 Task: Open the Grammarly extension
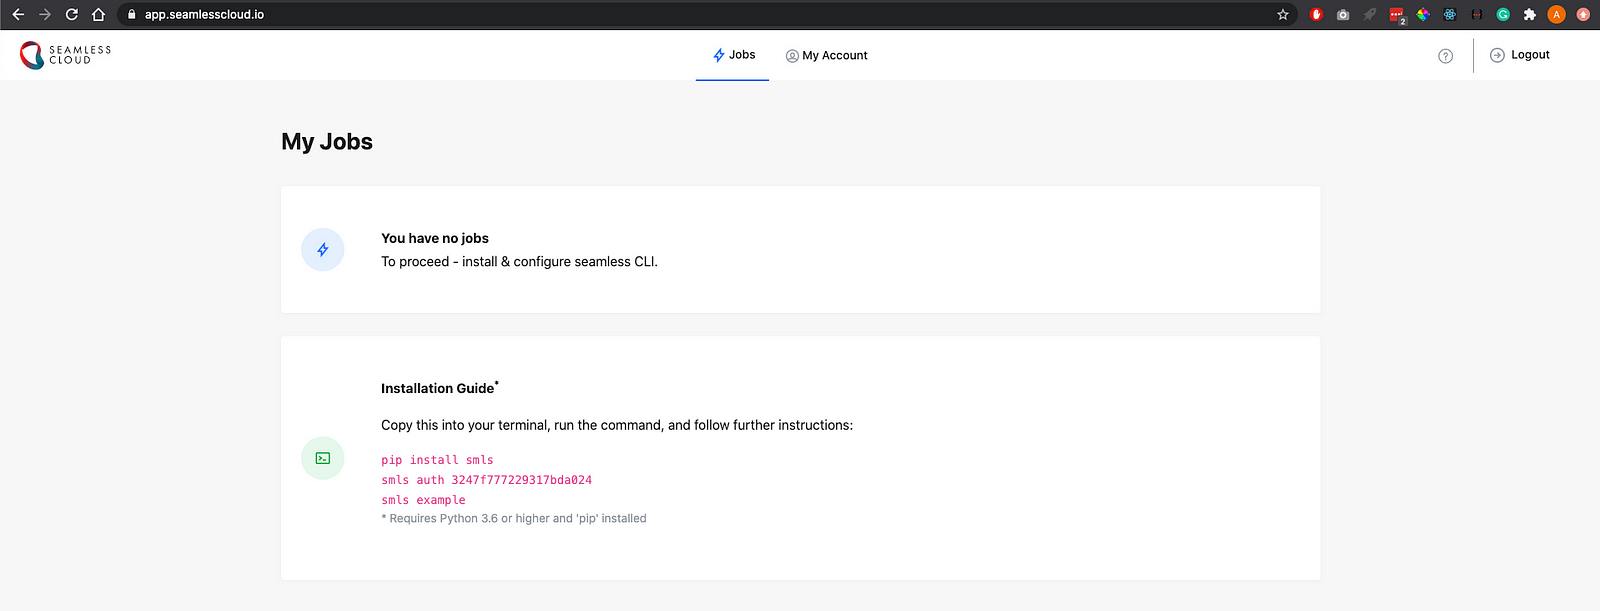pyautogui.click(x=1503, y=14)
